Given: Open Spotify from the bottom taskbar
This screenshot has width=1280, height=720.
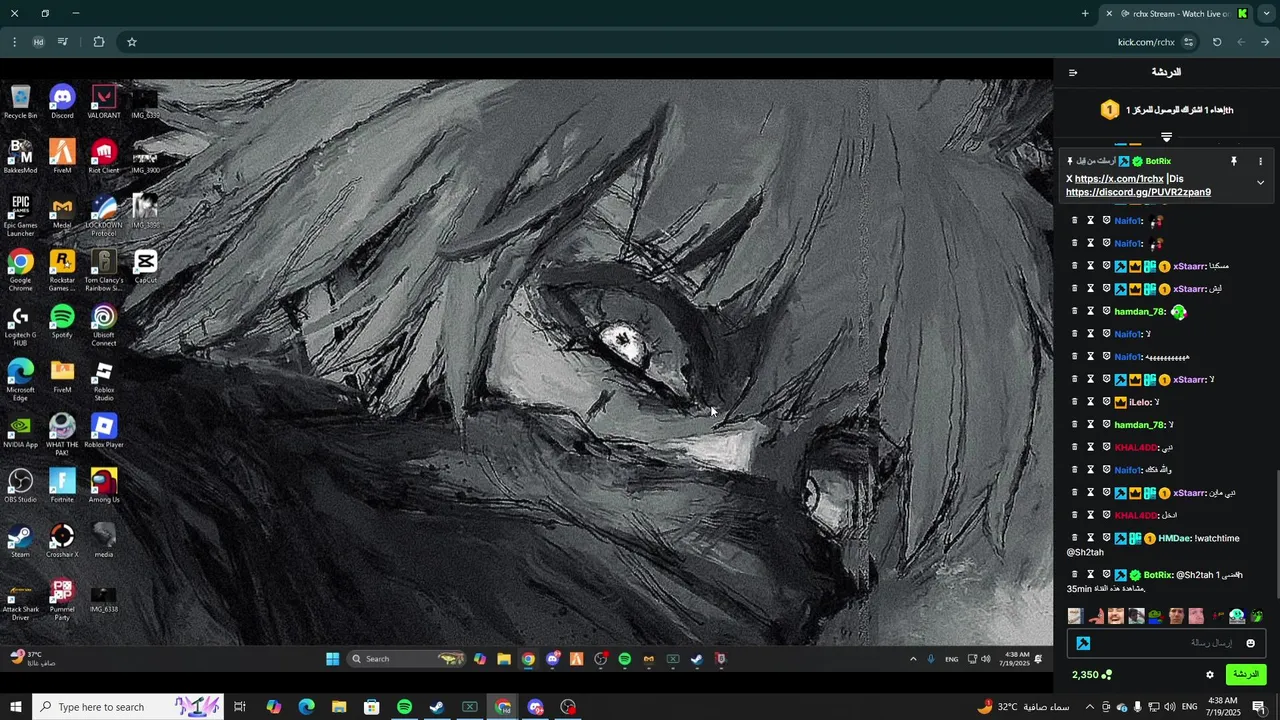Looking at the screenshot, I should (x=404, y=707).
